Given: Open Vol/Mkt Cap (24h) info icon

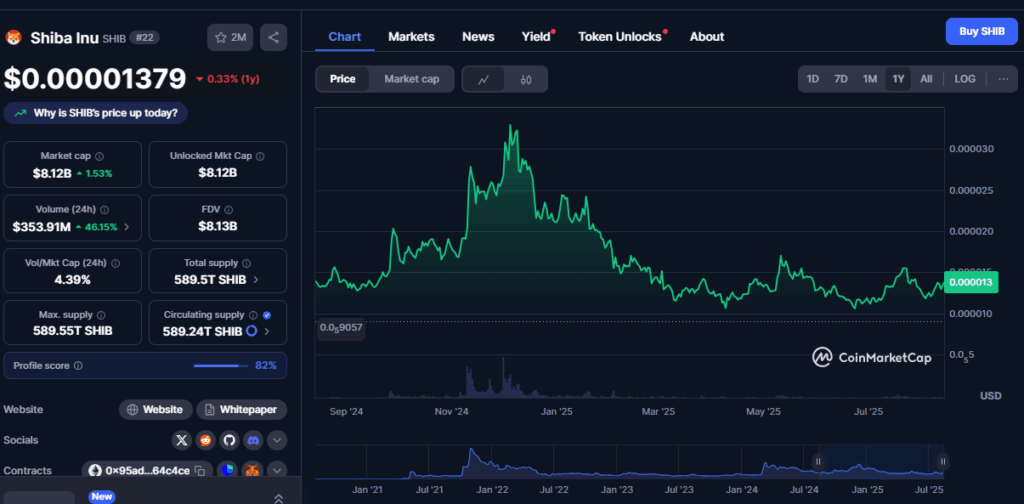Looking at the screenshot, I should 116,263.
